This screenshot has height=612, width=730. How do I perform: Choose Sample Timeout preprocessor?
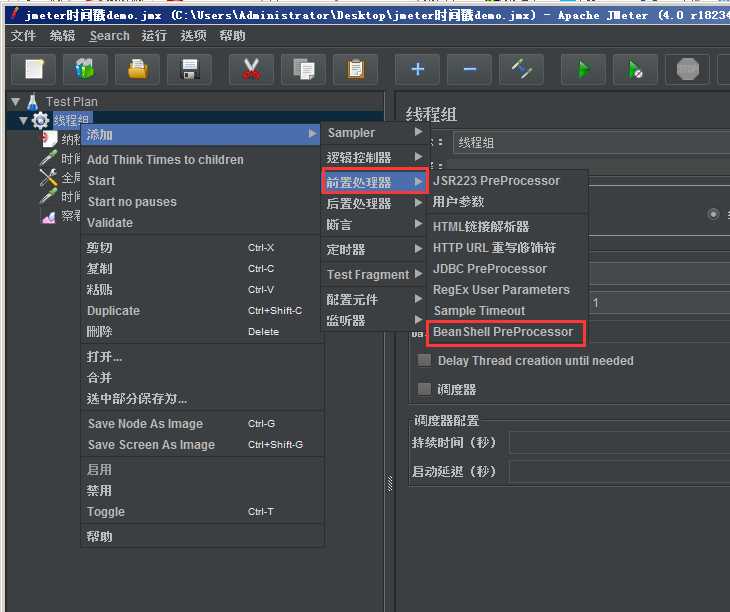(x=507, y=310)
